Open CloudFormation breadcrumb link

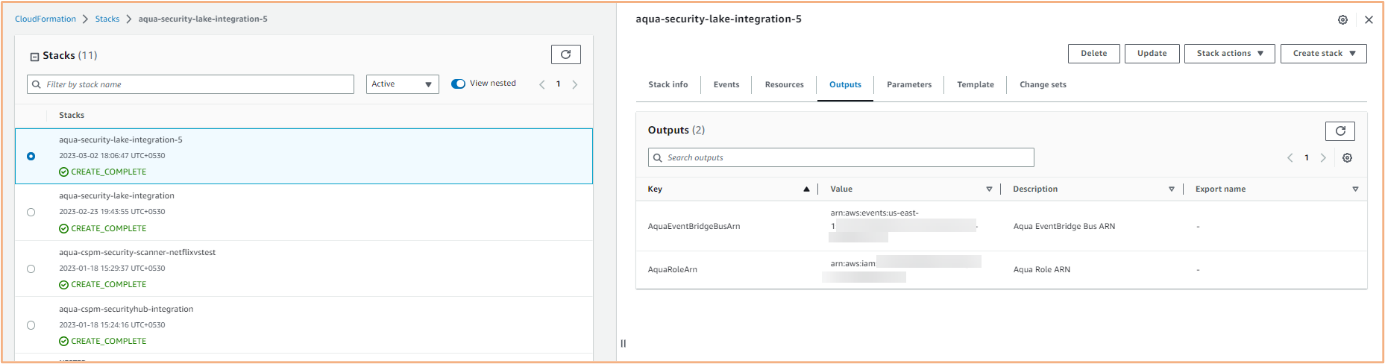pyautogui.click(x=46, y=19)
